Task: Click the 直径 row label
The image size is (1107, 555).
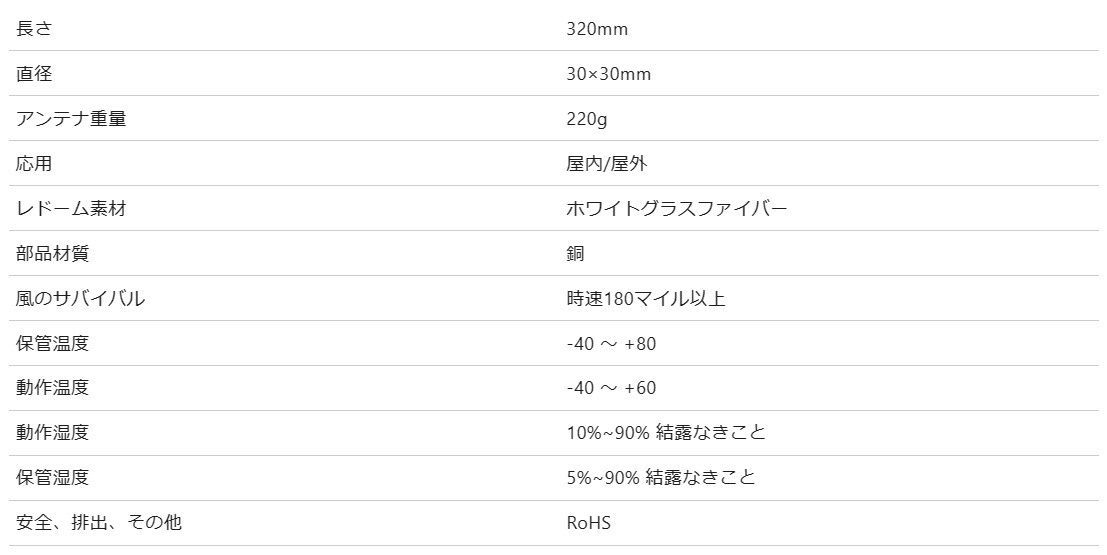Action: 34,73
